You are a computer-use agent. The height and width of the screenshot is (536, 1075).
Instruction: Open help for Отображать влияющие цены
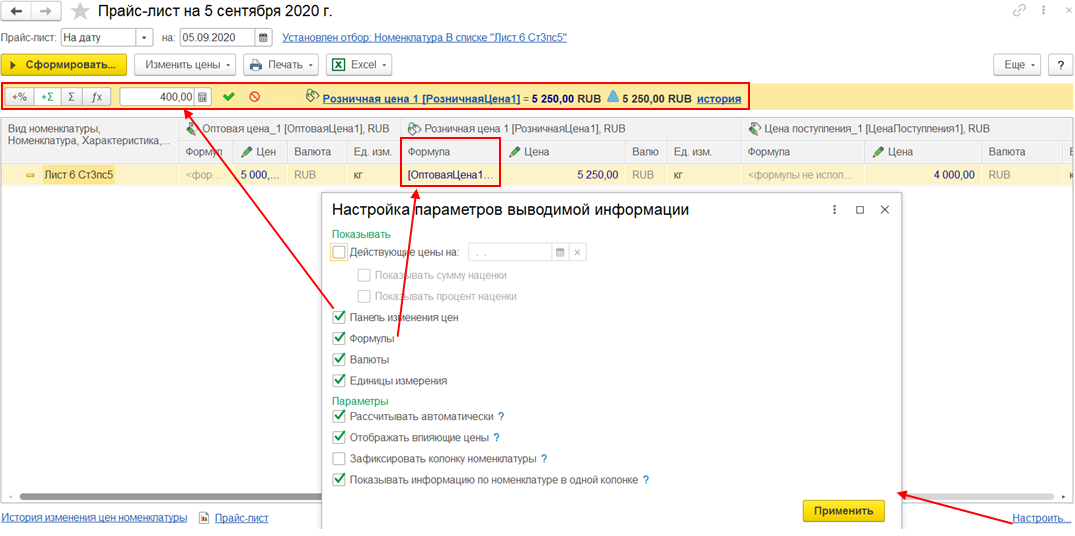[496, 437]
